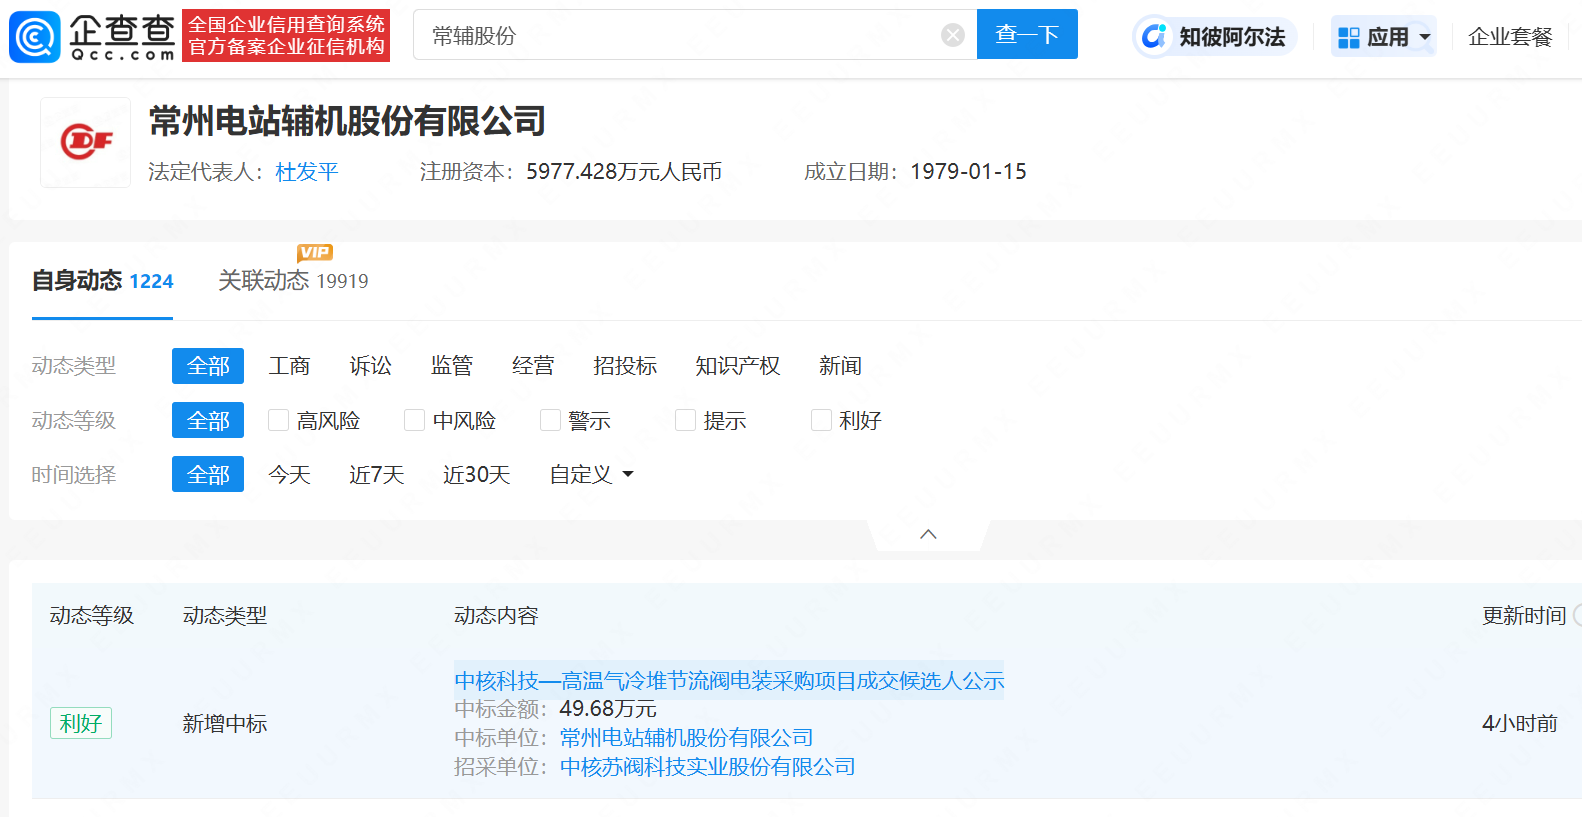This screenshot has width=1582, height=817.
Task: Open the 知彼阿尔法 AI assistant
Action: [1214, 37]
